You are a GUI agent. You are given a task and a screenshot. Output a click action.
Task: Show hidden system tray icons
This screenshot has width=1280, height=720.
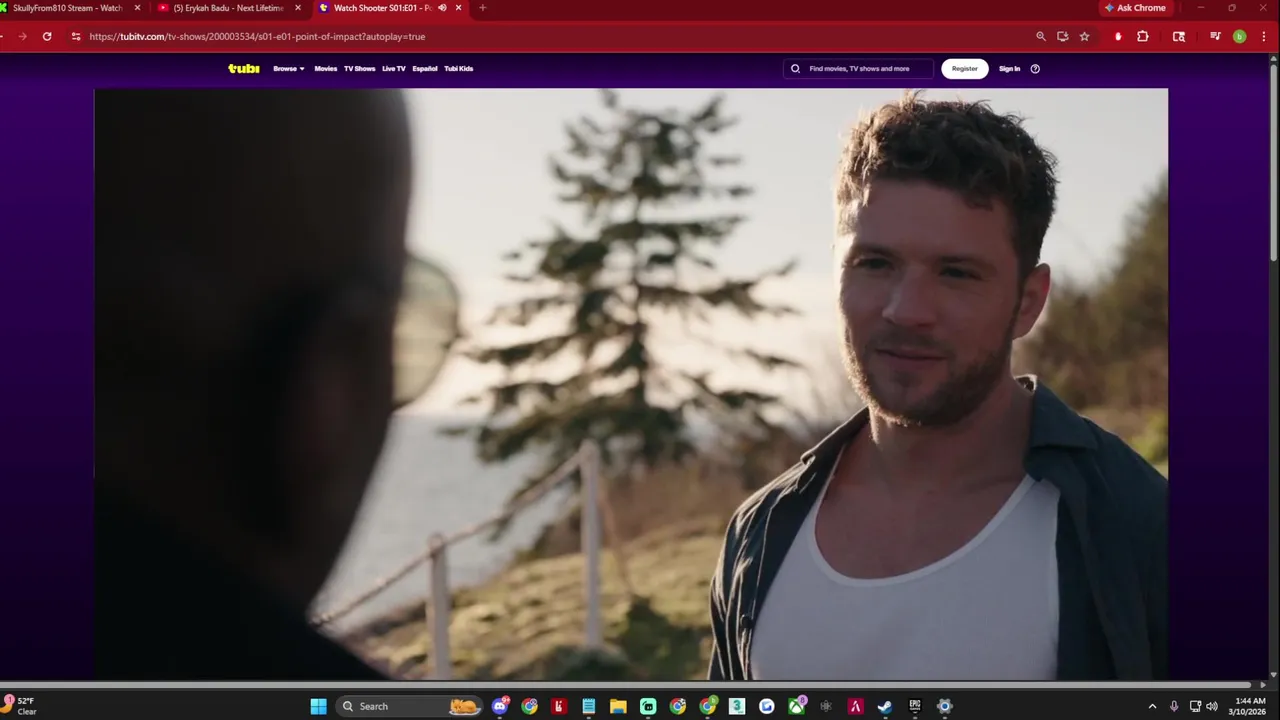point(1152,707)
